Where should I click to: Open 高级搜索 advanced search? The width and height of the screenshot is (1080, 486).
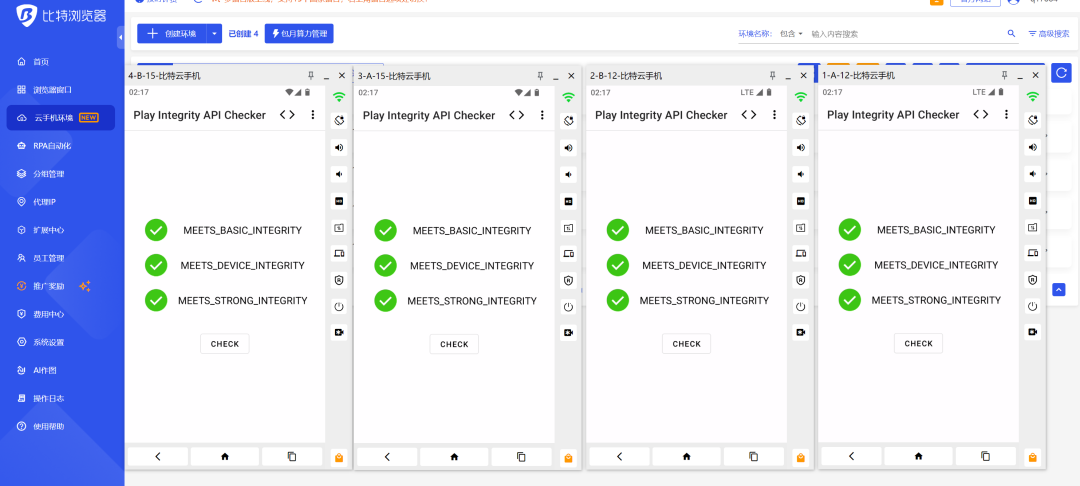pos(1049,34)
